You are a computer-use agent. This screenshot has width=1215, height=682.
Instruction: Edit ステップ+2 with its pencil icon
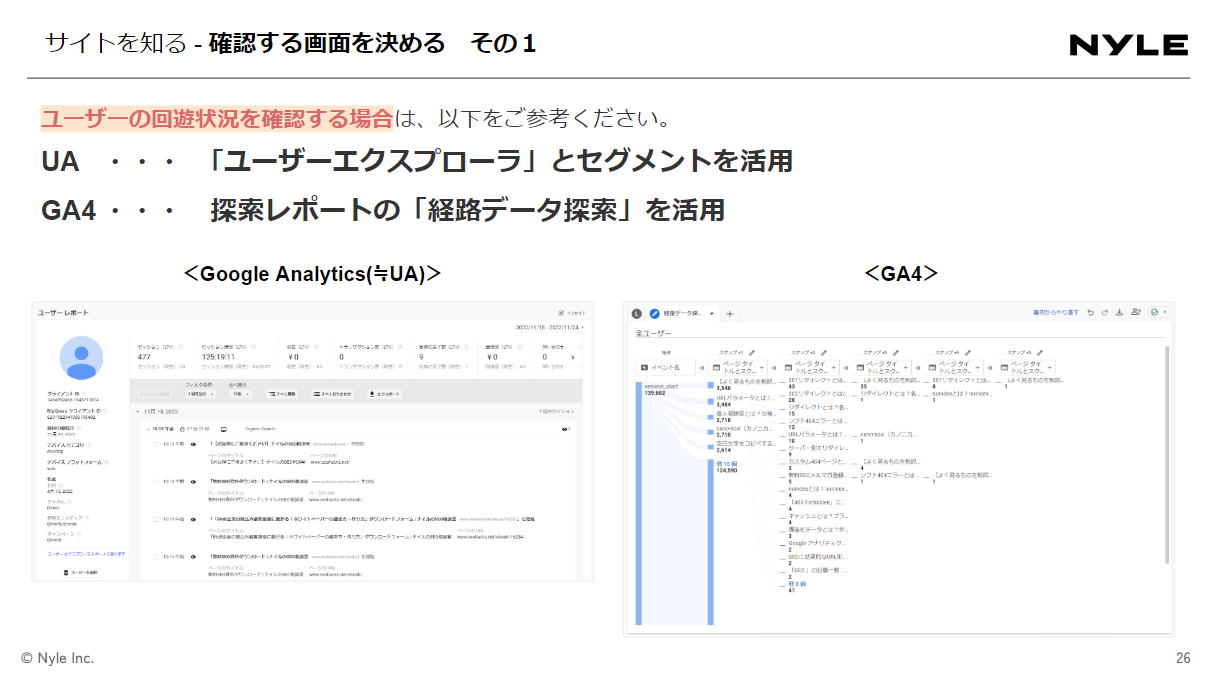click(824, 353)
